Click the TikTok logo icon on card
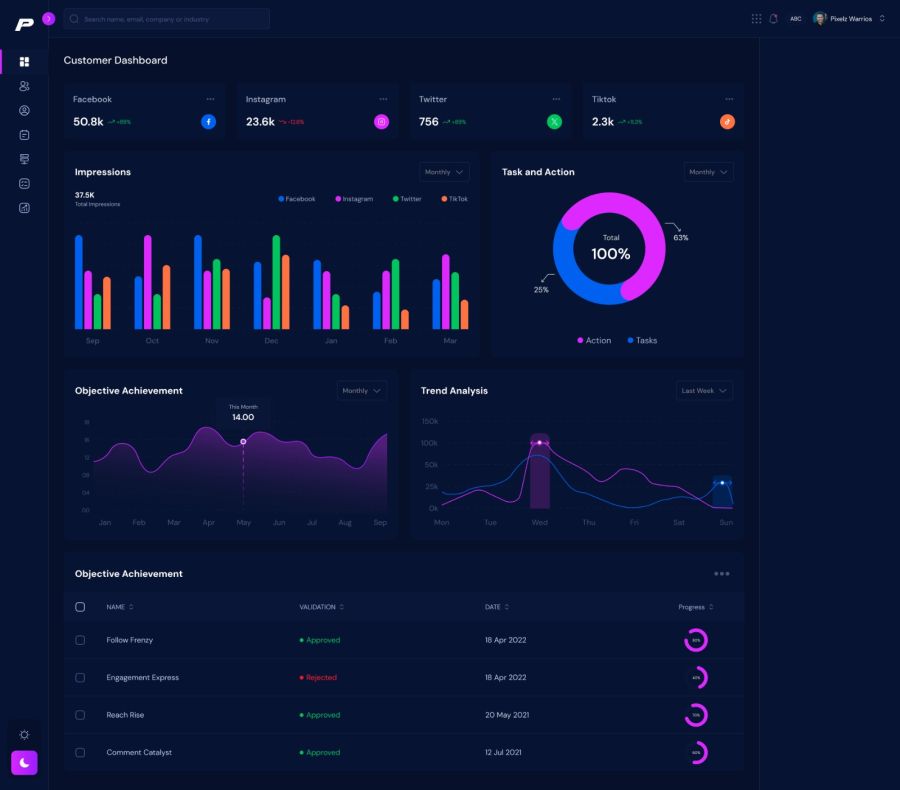 pyautogui.click(x=727, y=122)
